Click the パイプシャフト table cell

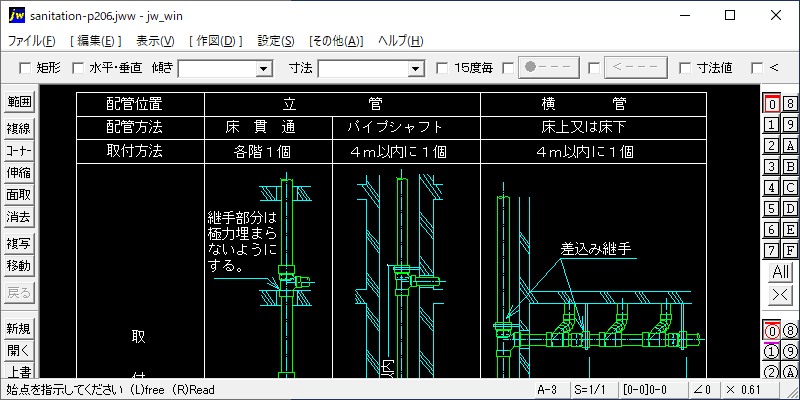click(x=406, y=128)
